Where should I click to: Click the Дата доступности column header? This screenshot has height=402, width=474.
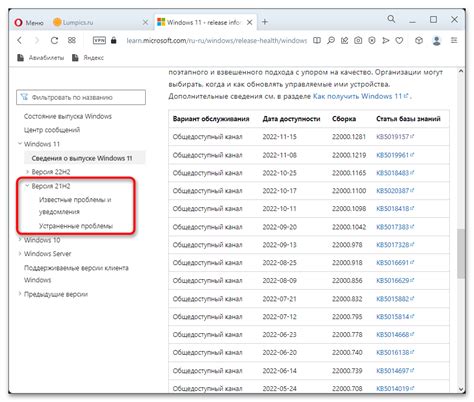[291, 119]
